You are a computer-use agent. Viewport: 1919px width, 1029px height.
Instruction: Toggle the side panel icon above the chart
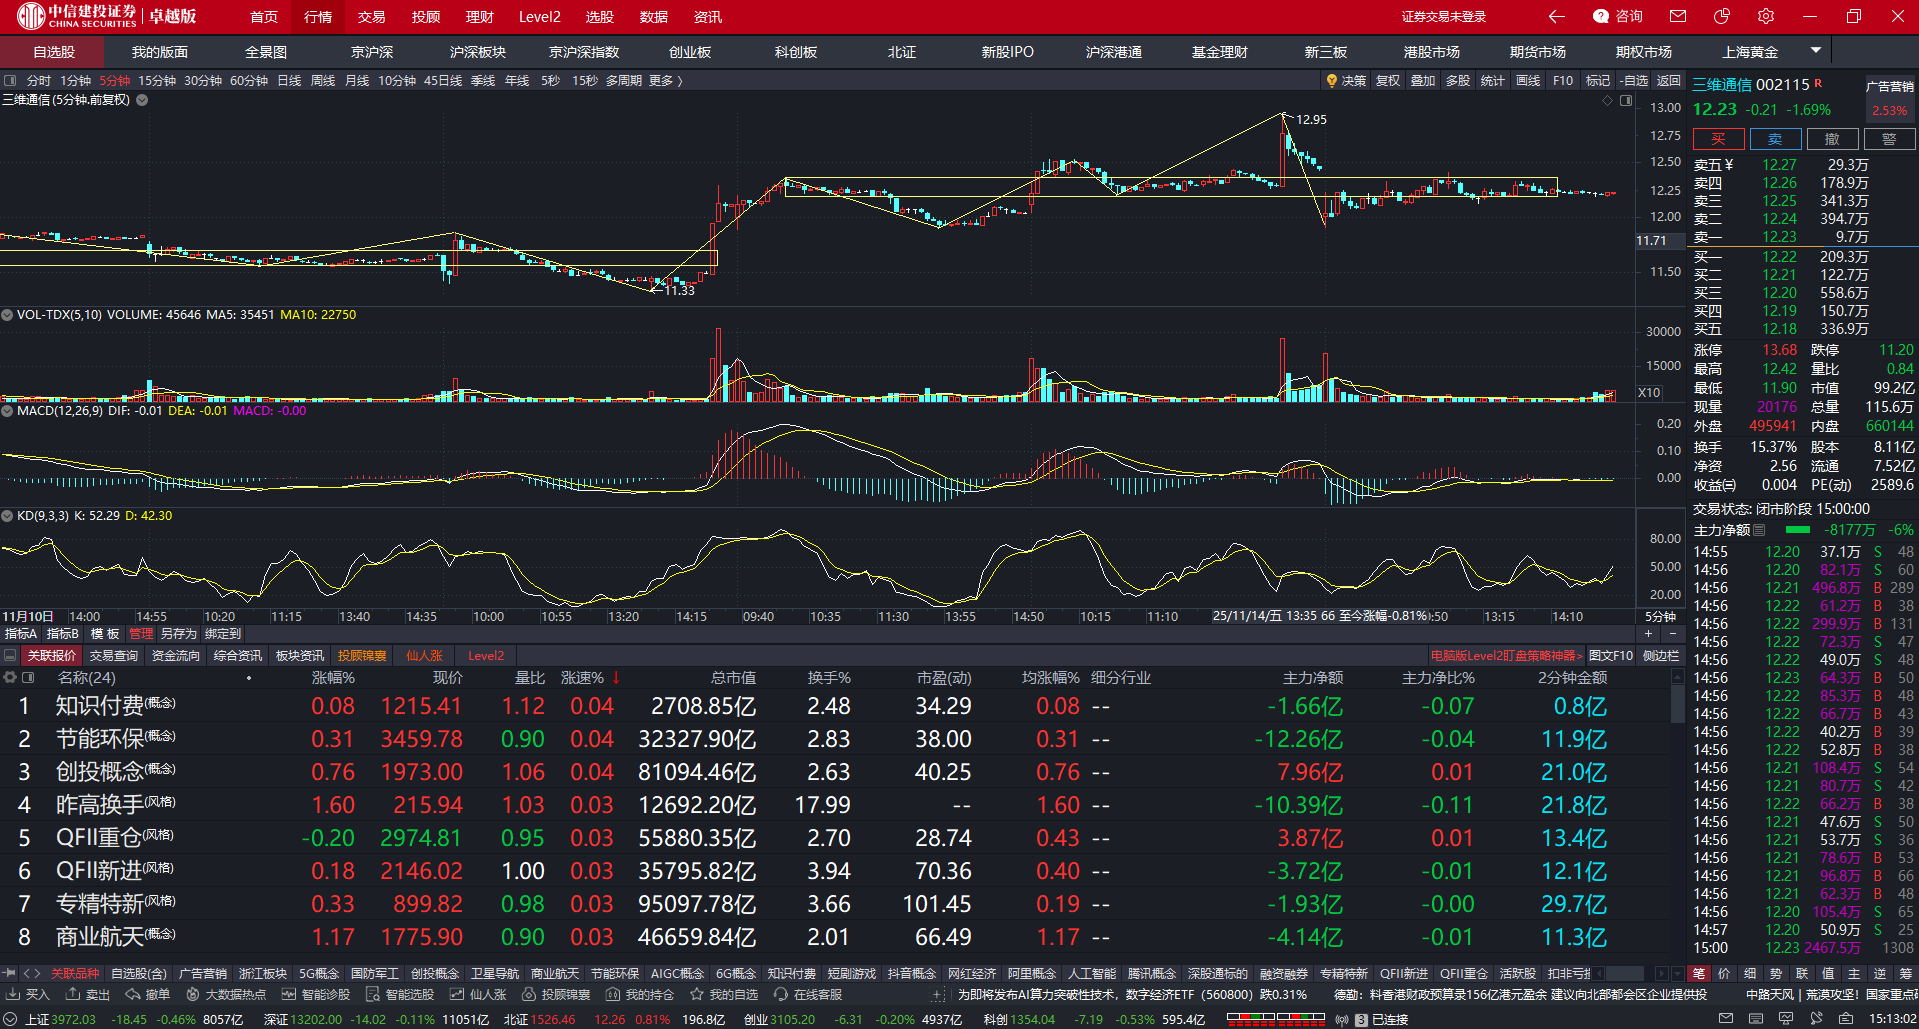coord(1627,100)
